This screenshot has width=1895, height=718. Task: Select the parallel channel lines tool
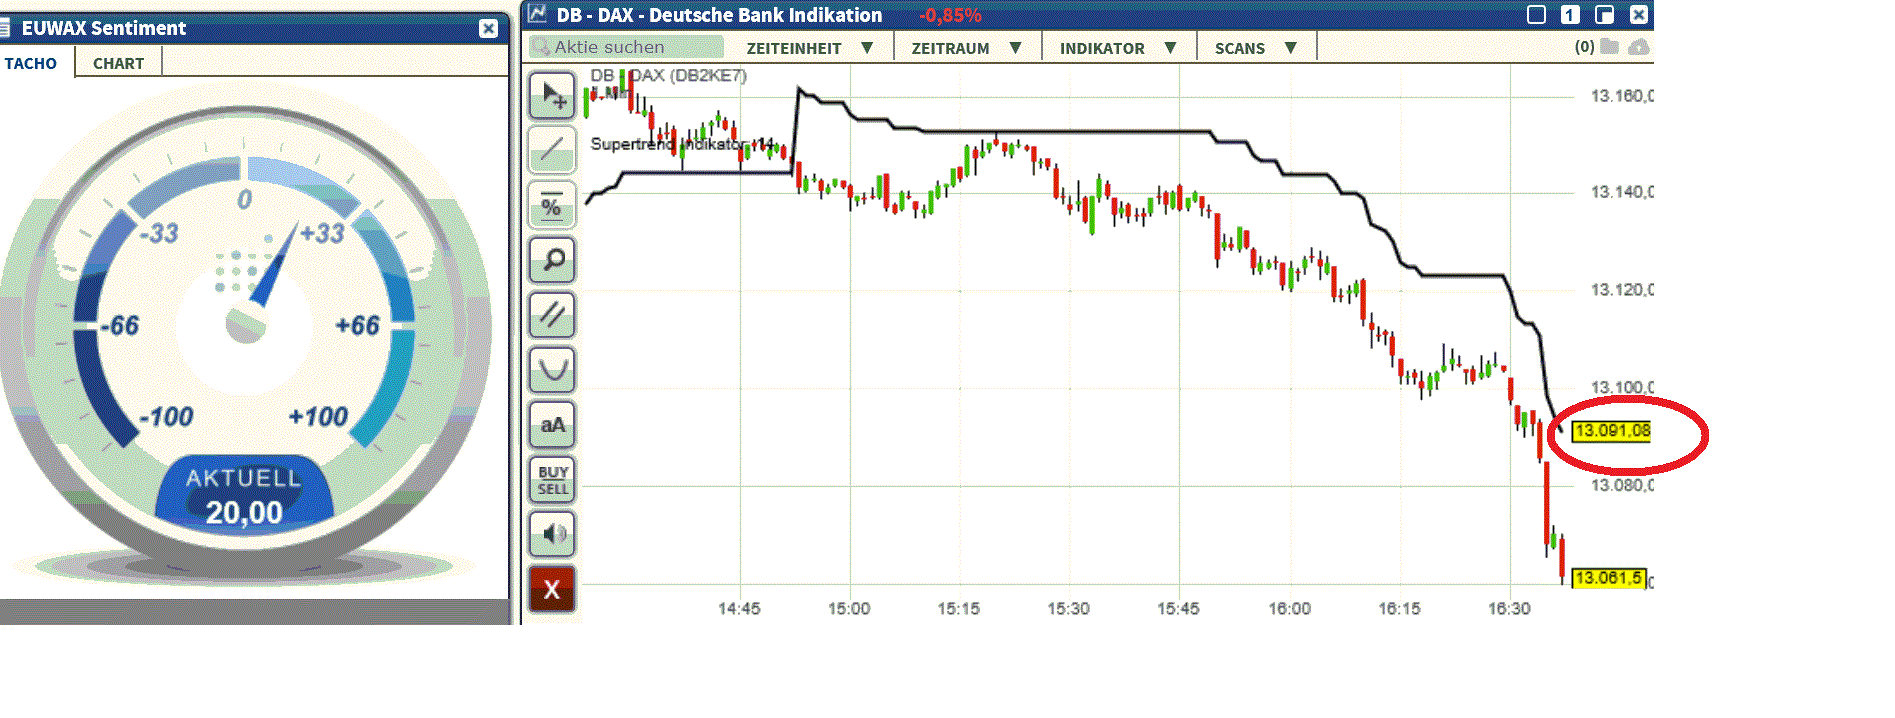(552, 315)
